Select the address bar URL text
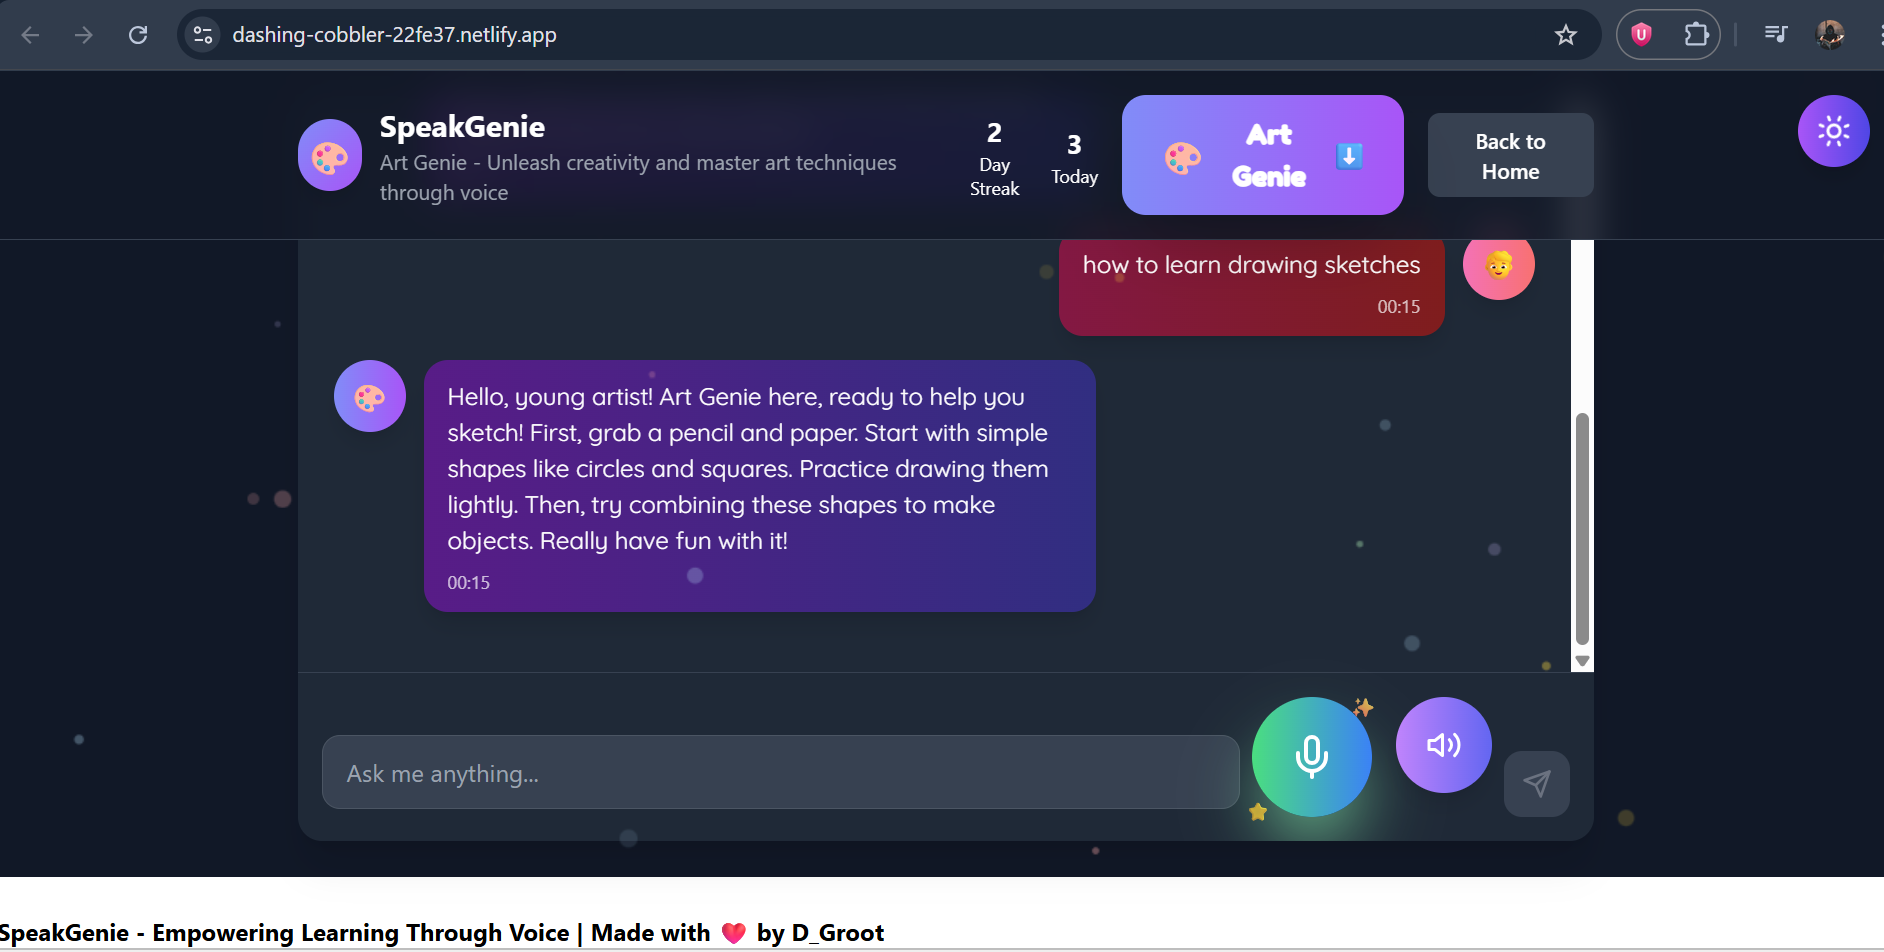The width and height of the screenshot is (1884, 952). pos(394,35)
